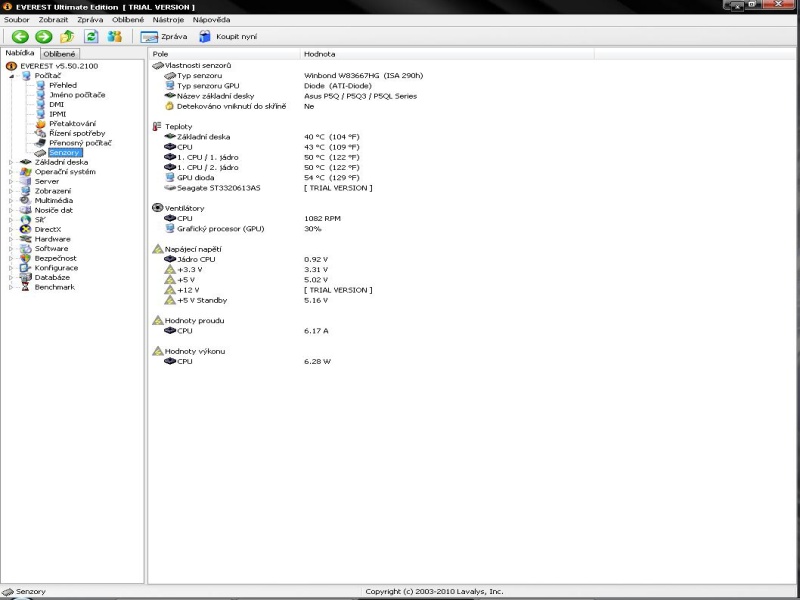Click the Vlastnosti senzorů section icon
The image size is (800, 600).
tap(158, 65)
